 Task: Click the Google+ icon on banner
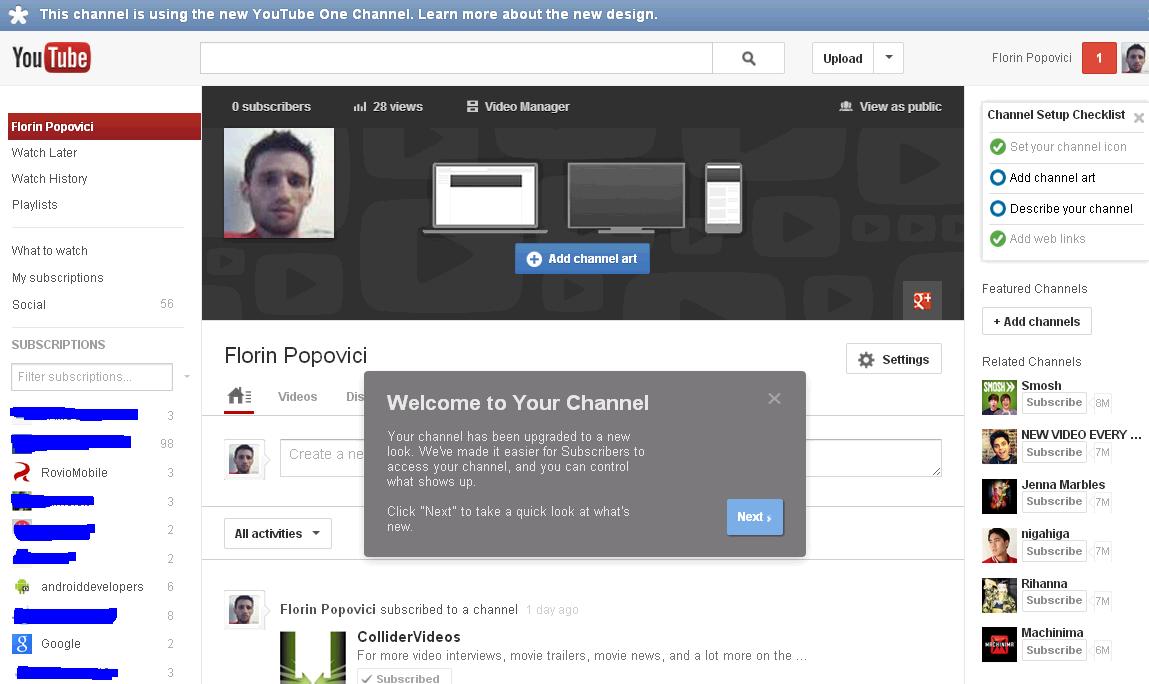coord(922,300)
